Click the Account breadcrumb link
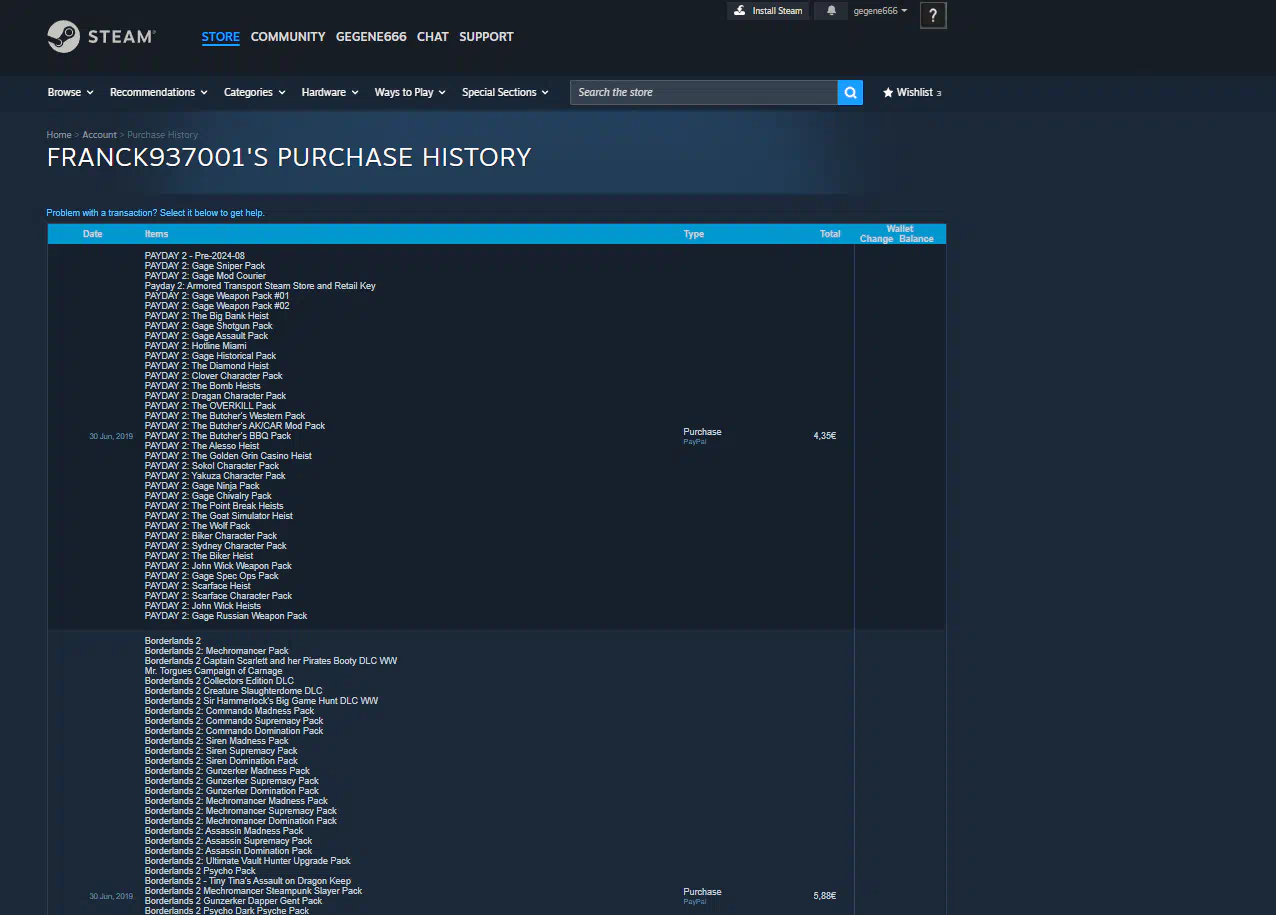 (99, 135)
